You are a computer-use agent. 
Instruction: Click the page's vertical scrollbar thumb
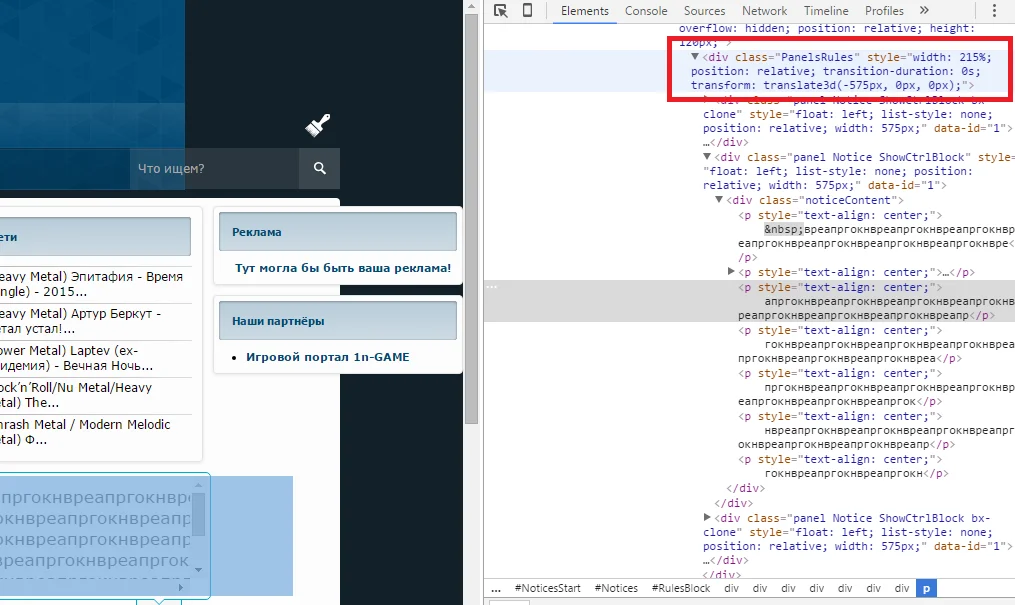coord(471,220)
